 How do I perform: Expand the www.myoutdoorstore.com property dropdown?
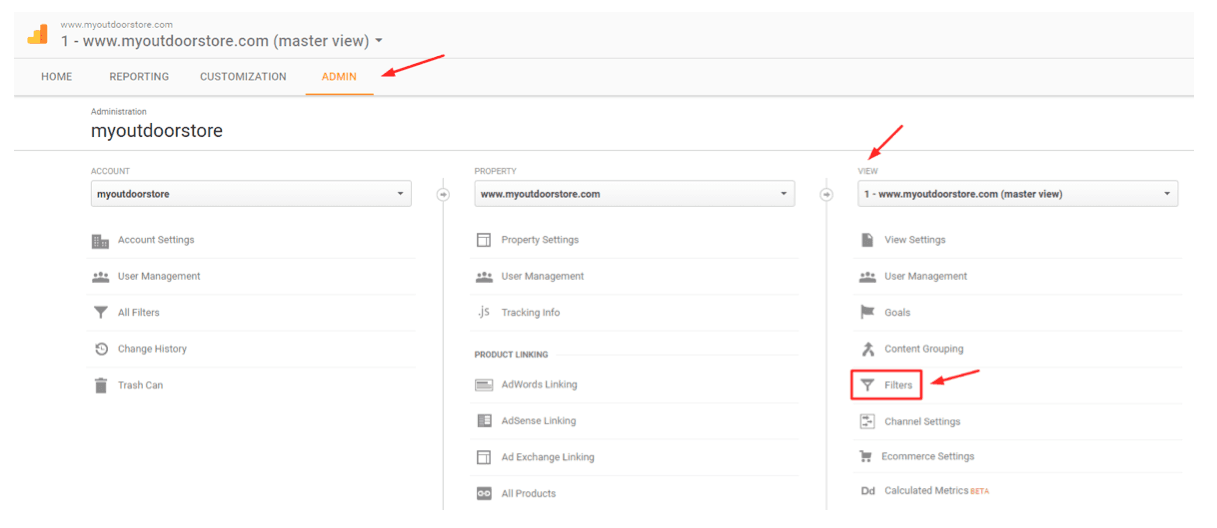click(x=634, y=194)
